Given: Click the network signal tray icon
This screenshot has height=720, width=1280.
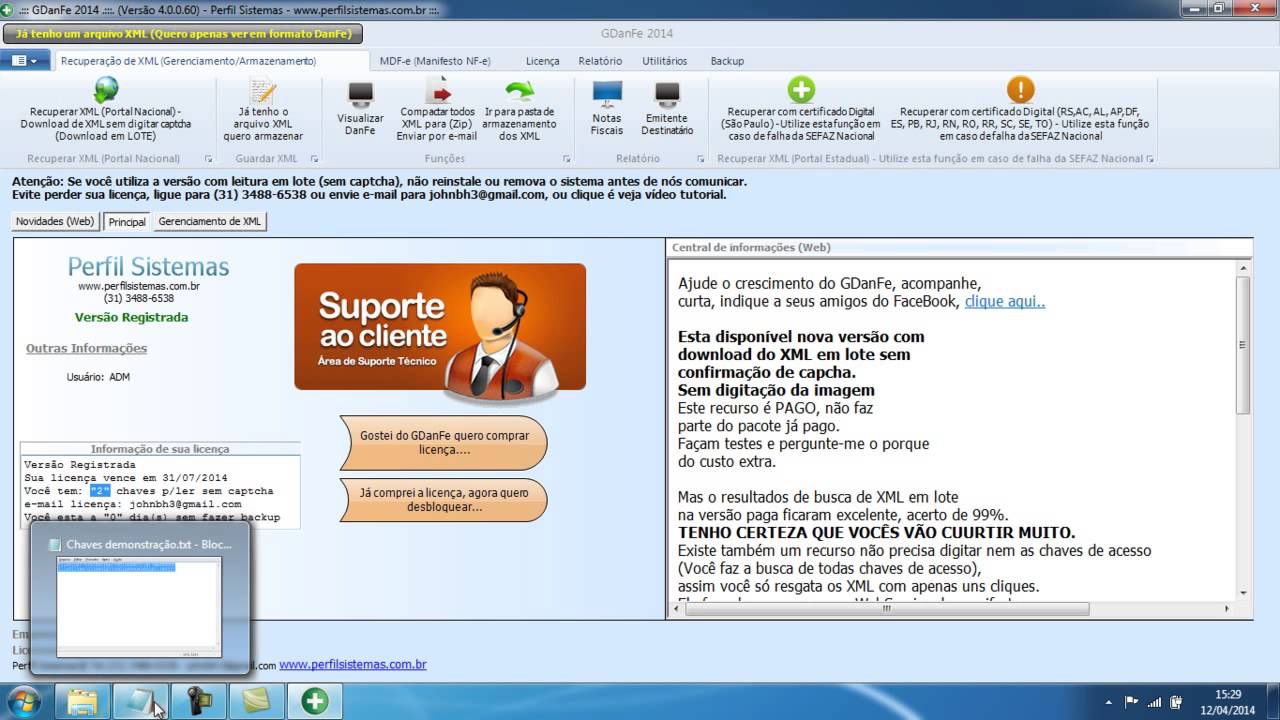Looking at the screenshot, I should (x=1154, y=702).
